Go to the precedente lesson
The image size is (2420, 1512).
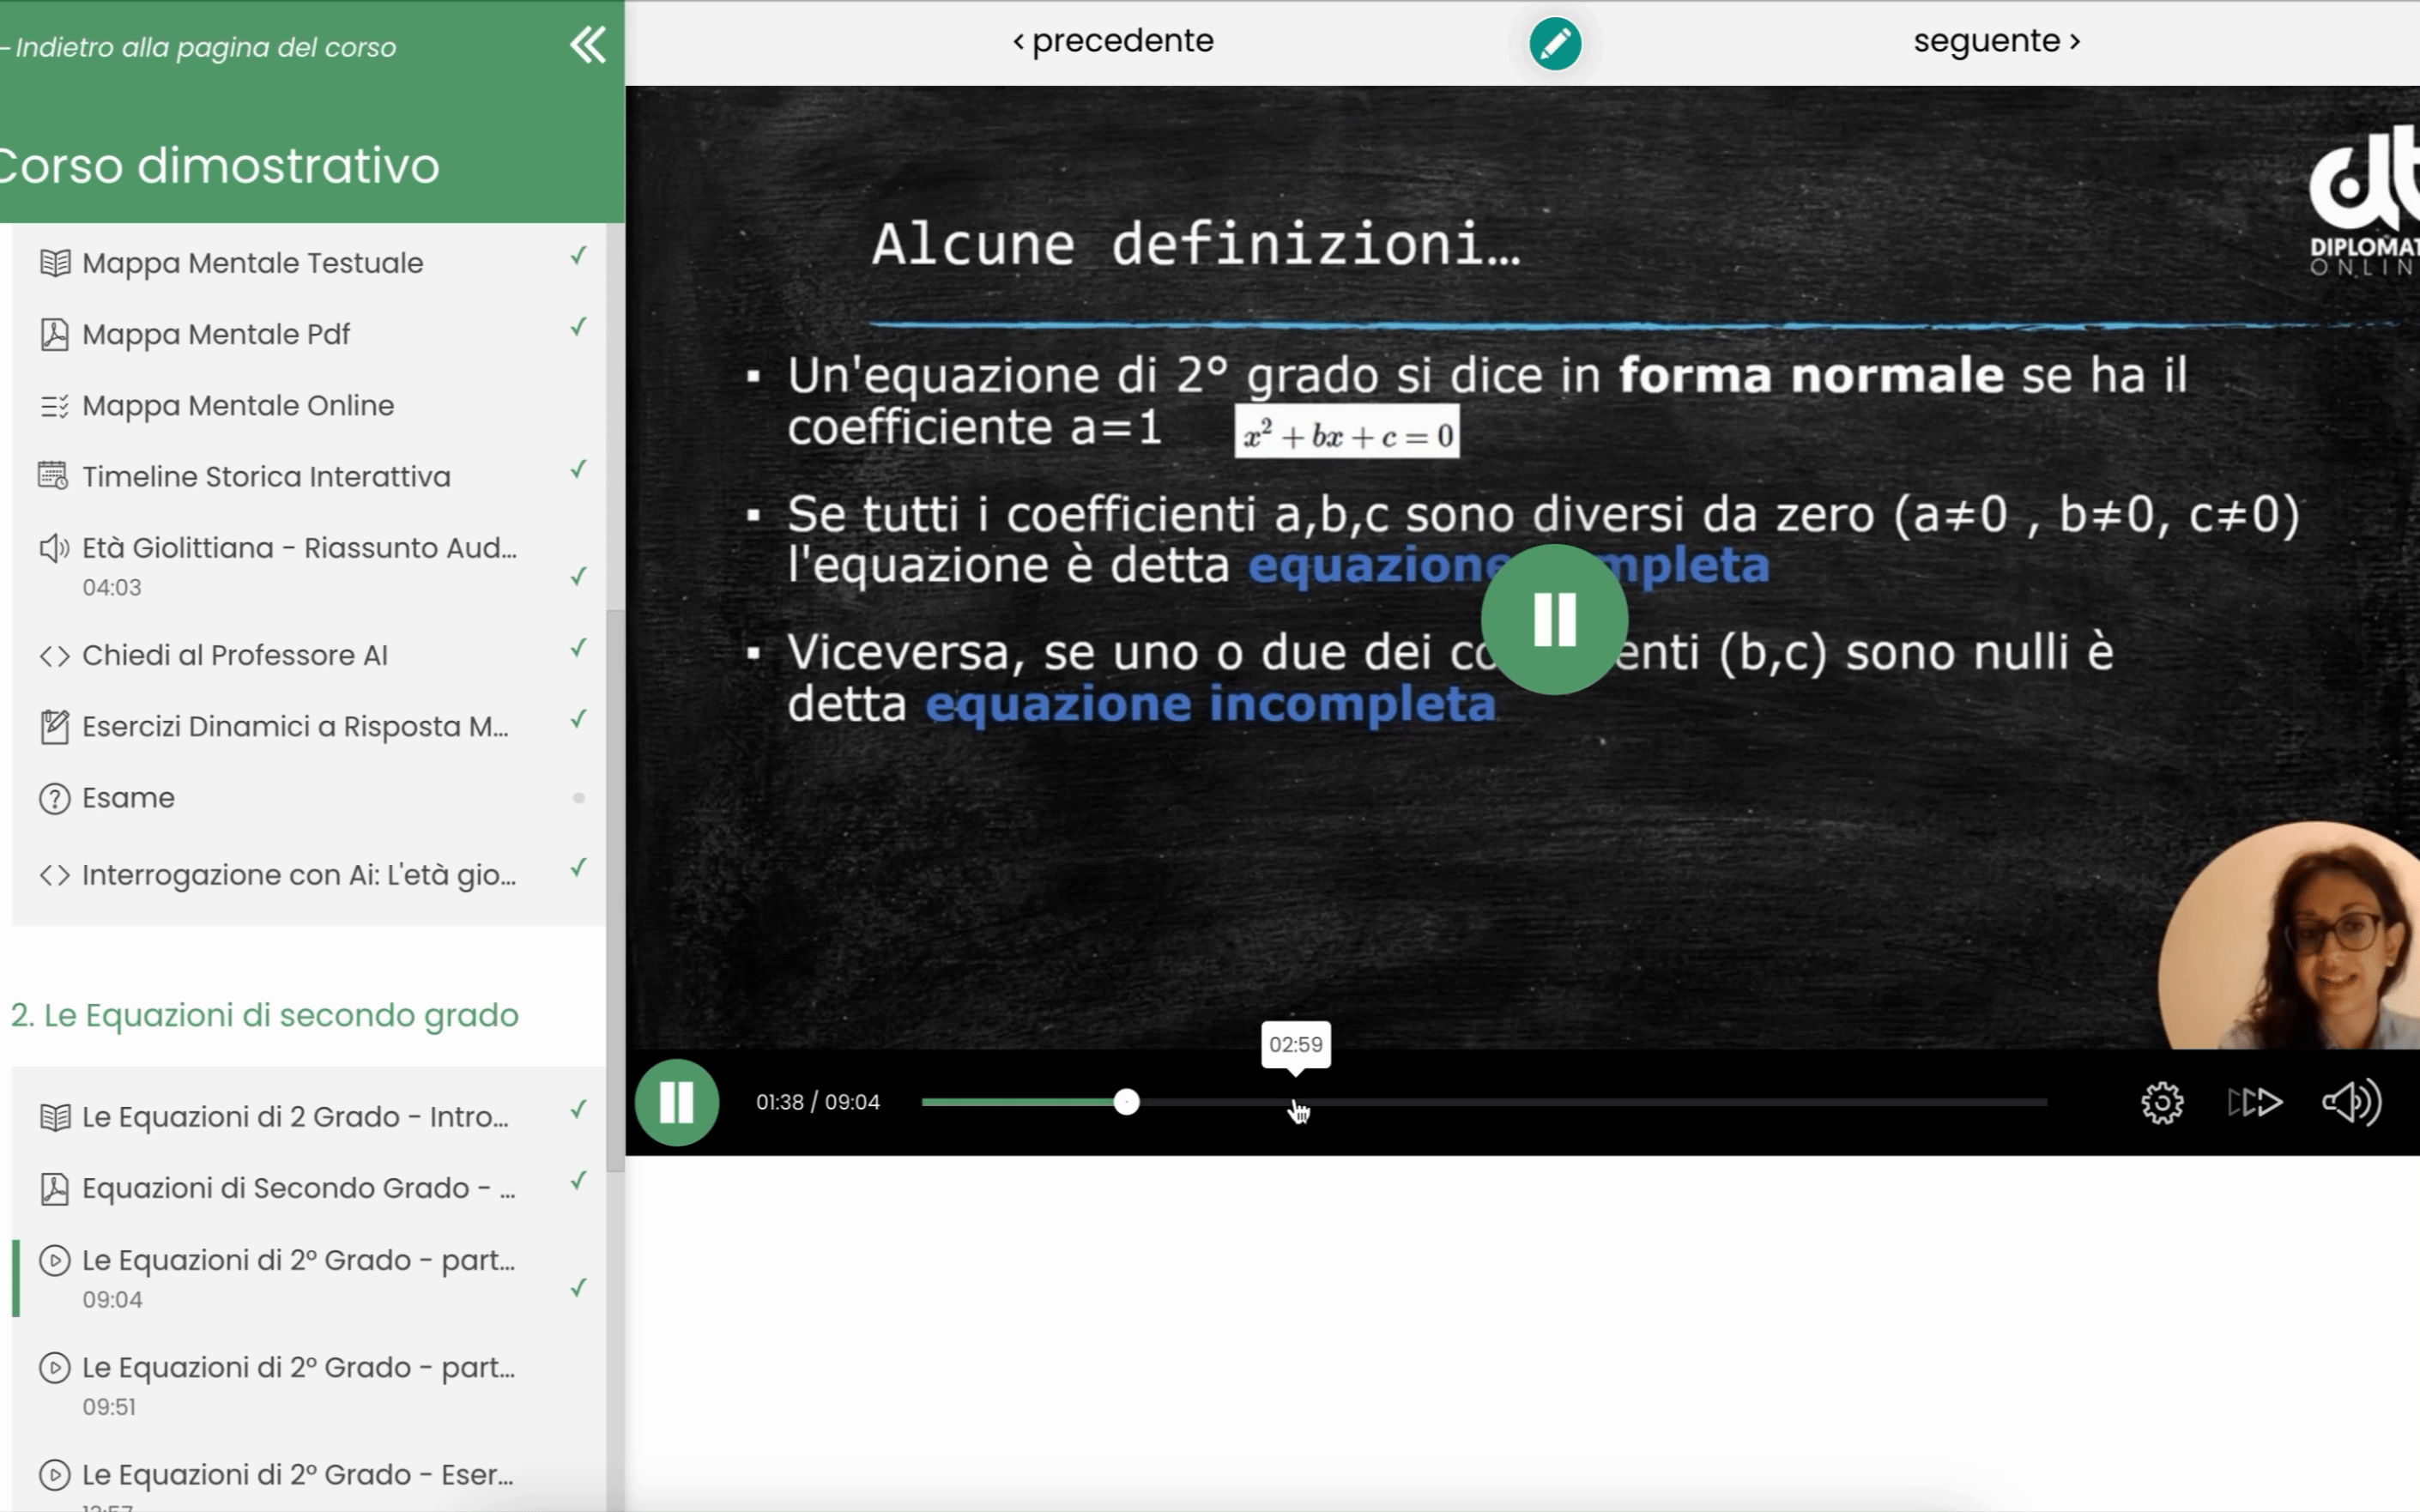[1113, 41]
